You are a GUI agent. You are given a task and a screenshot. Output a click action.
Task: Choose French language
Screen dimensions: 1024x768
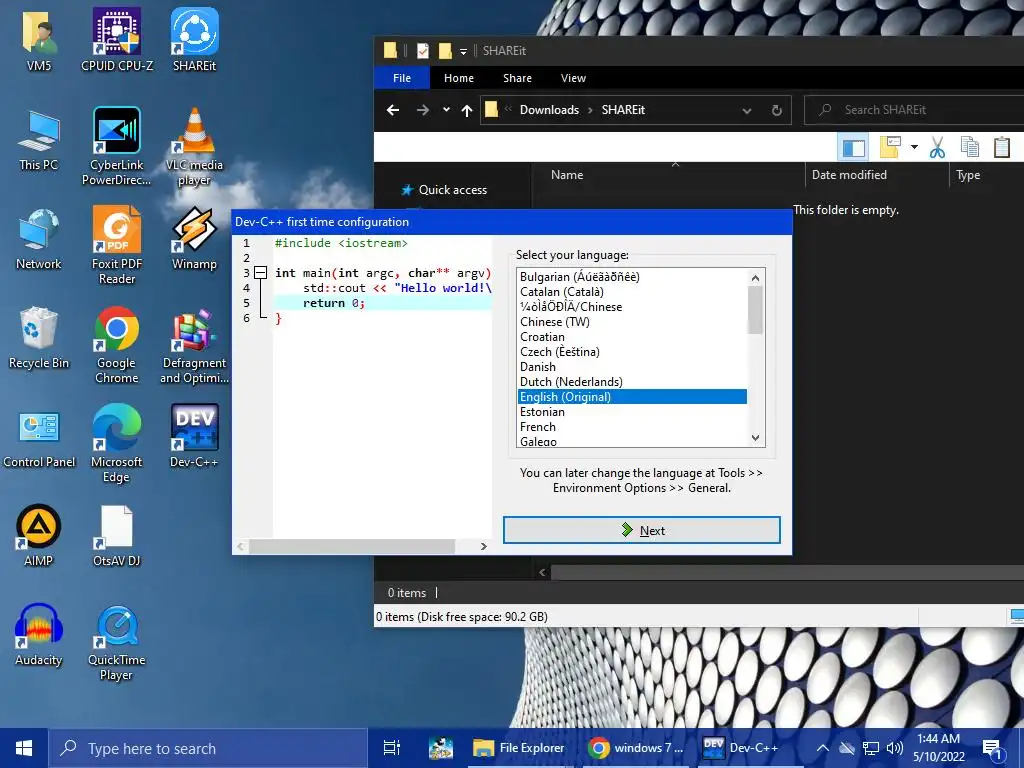632,427
